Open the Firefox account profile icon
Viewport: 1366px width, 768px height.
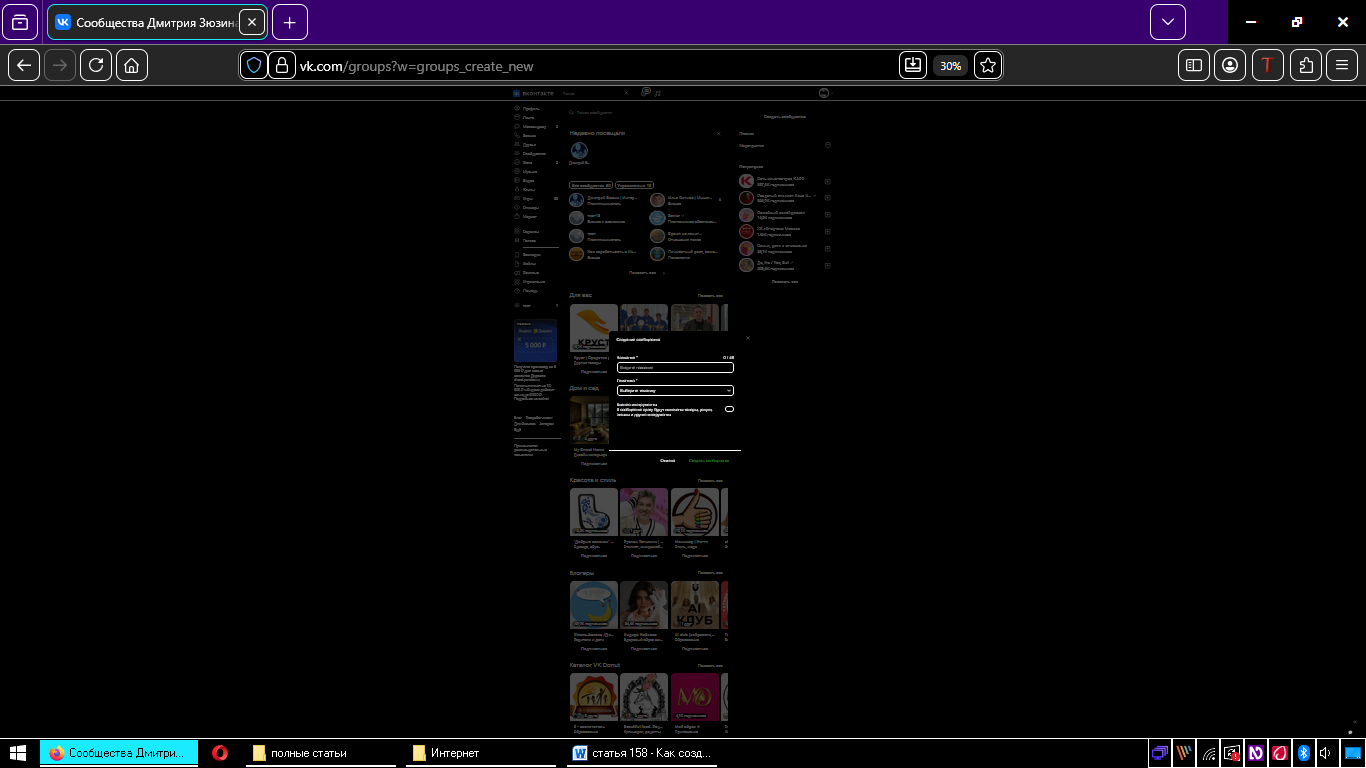coord(1230,65)
